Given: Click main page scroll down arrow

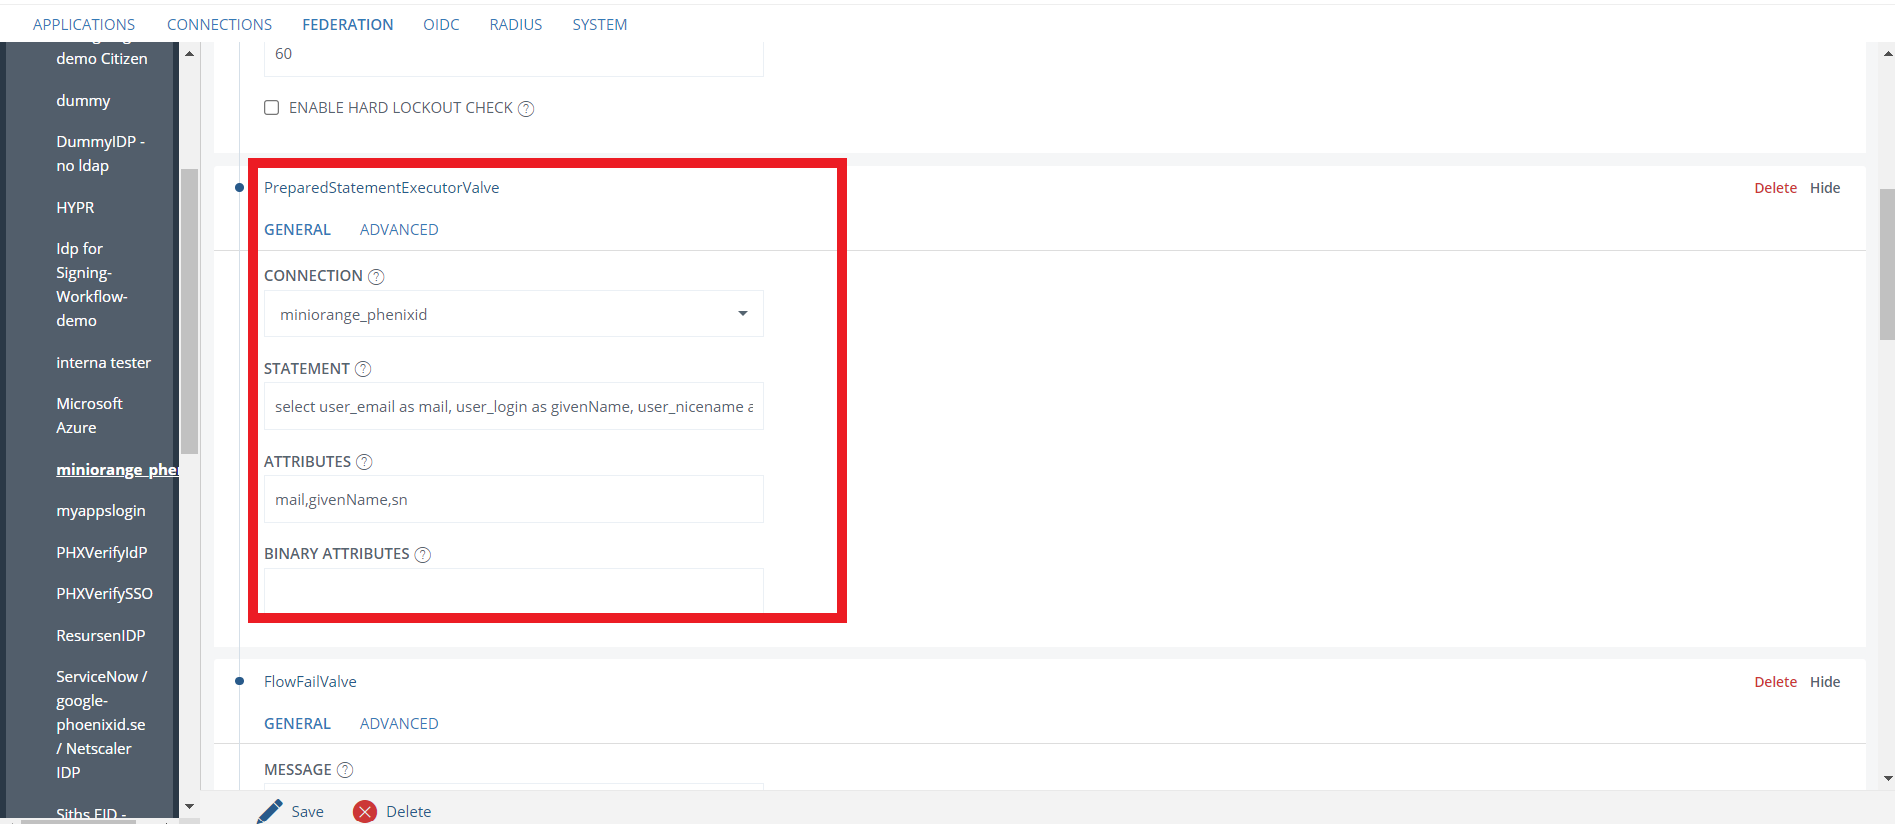Looking at the screenshot, I should (x=1887, y=778).
